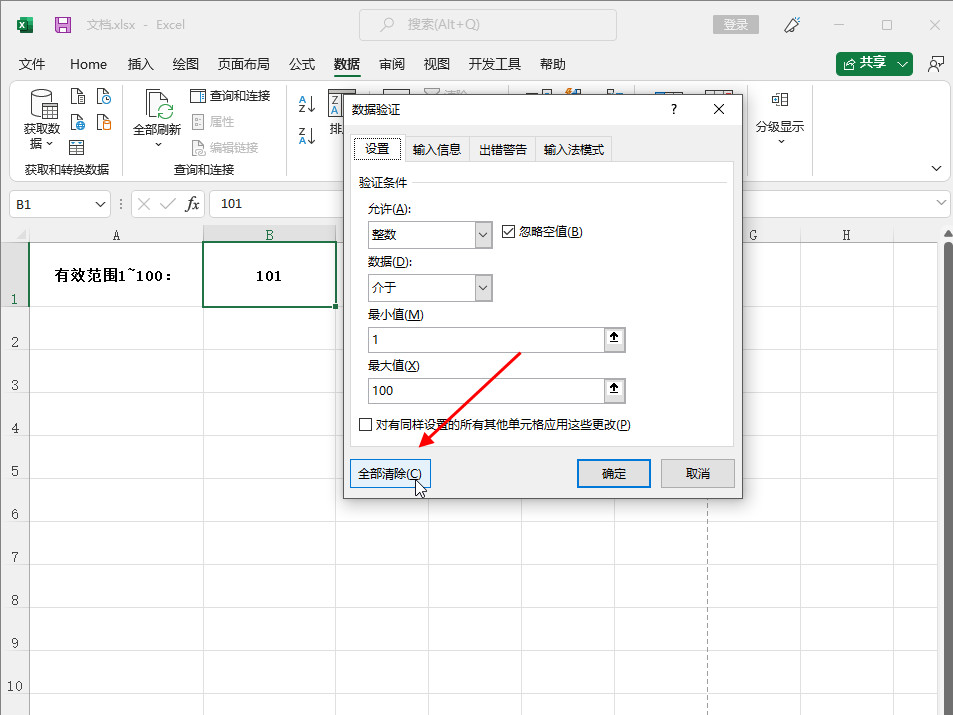This screenshot has width=953, height=715.
Task: Click the Select All corner triangle
Action: pos(21,234)
